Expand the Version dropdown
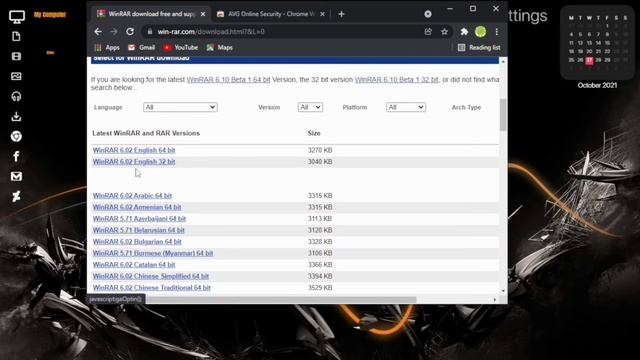Viewport: 640px width, 360px height. 310,107
